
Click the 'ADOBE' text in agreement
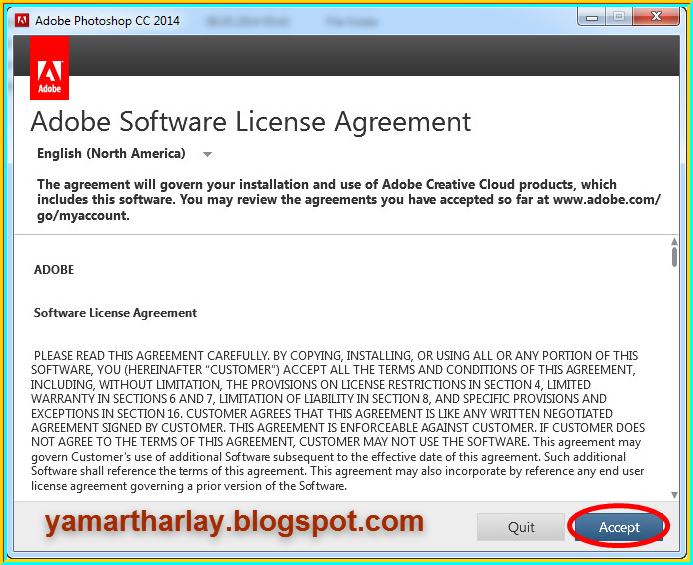54,270
